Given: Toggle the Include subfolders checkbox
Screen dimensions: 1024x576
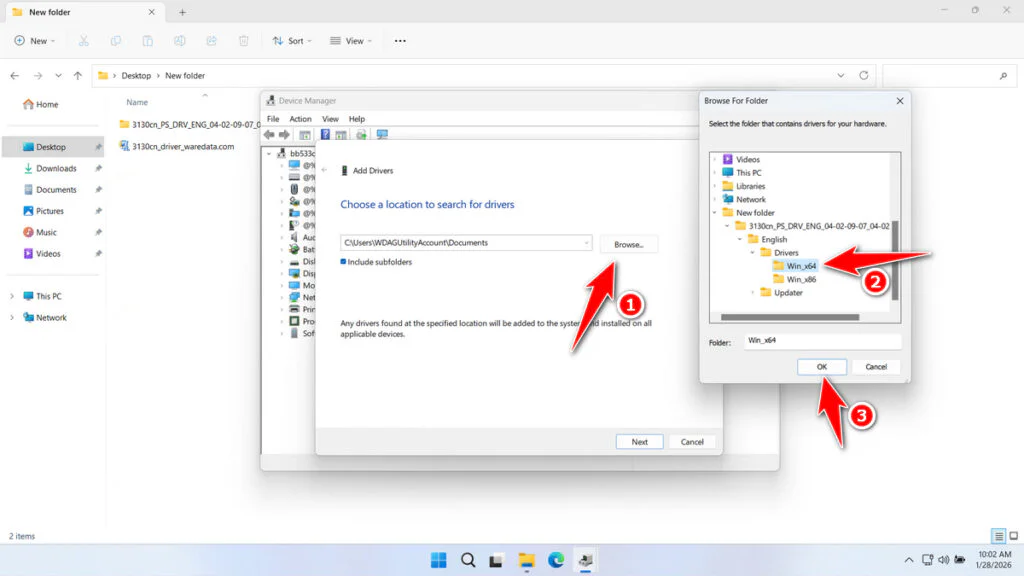Looking at the screenshot, I should coord(344,262).
